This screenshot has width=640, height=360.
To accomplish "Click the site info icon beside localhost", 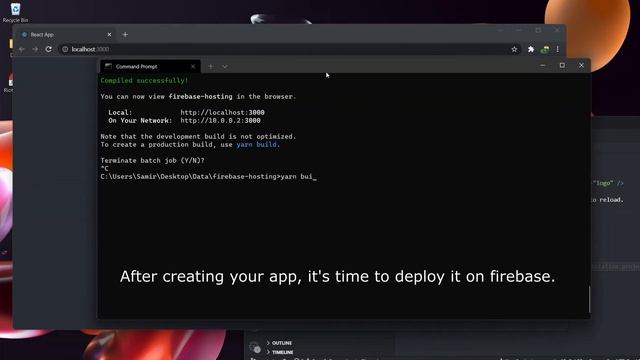I will pos(65,49).
